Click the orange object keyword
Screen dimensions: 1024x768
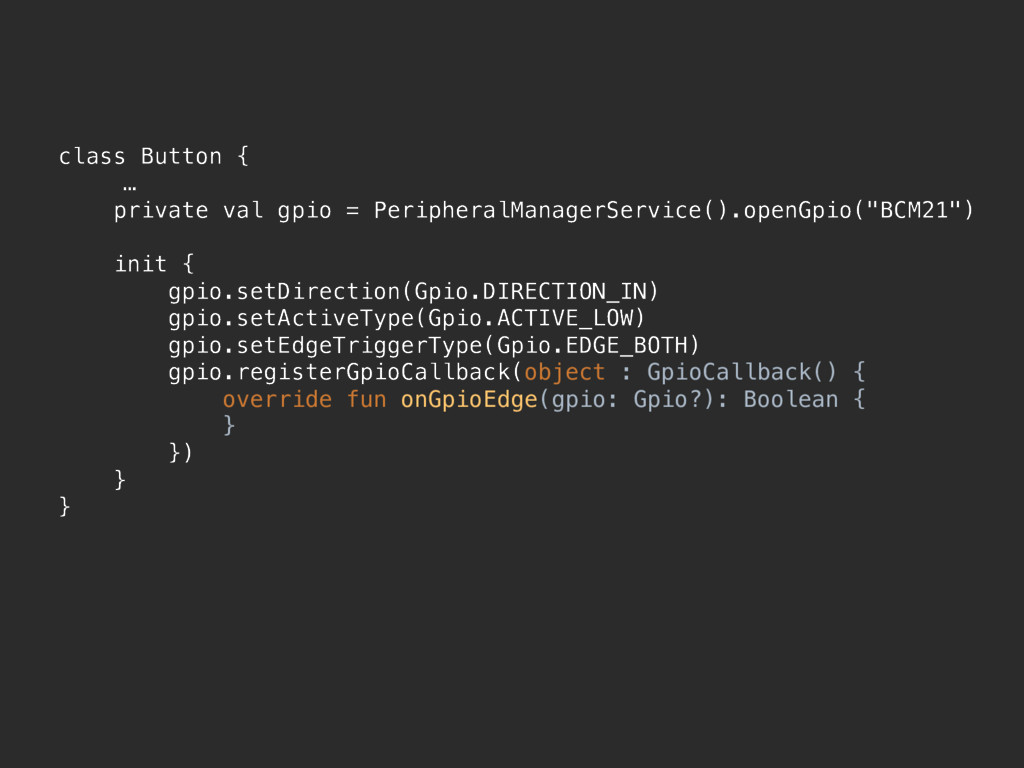point(564,372)
